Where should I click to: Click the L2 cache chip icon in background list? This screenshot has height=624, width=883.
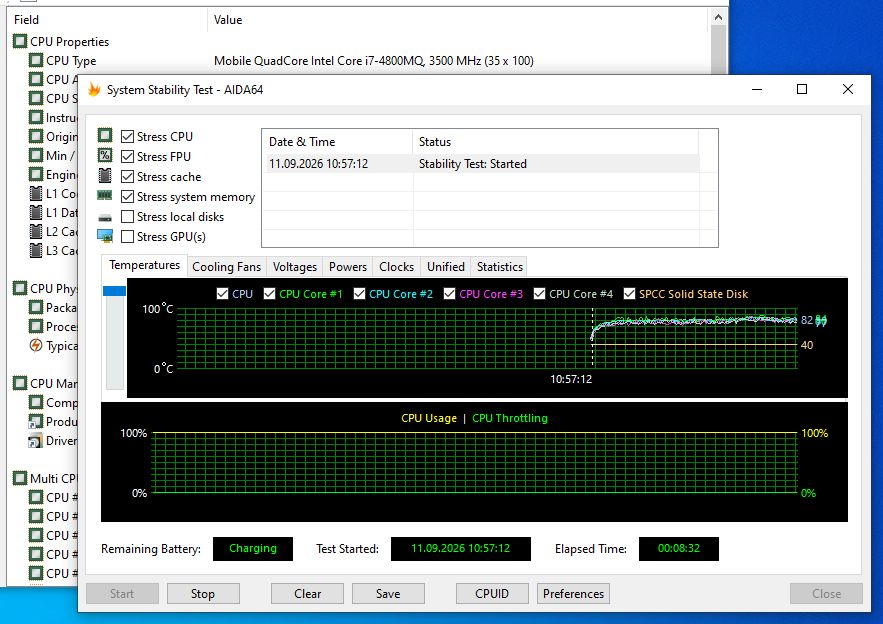point(36,231)
